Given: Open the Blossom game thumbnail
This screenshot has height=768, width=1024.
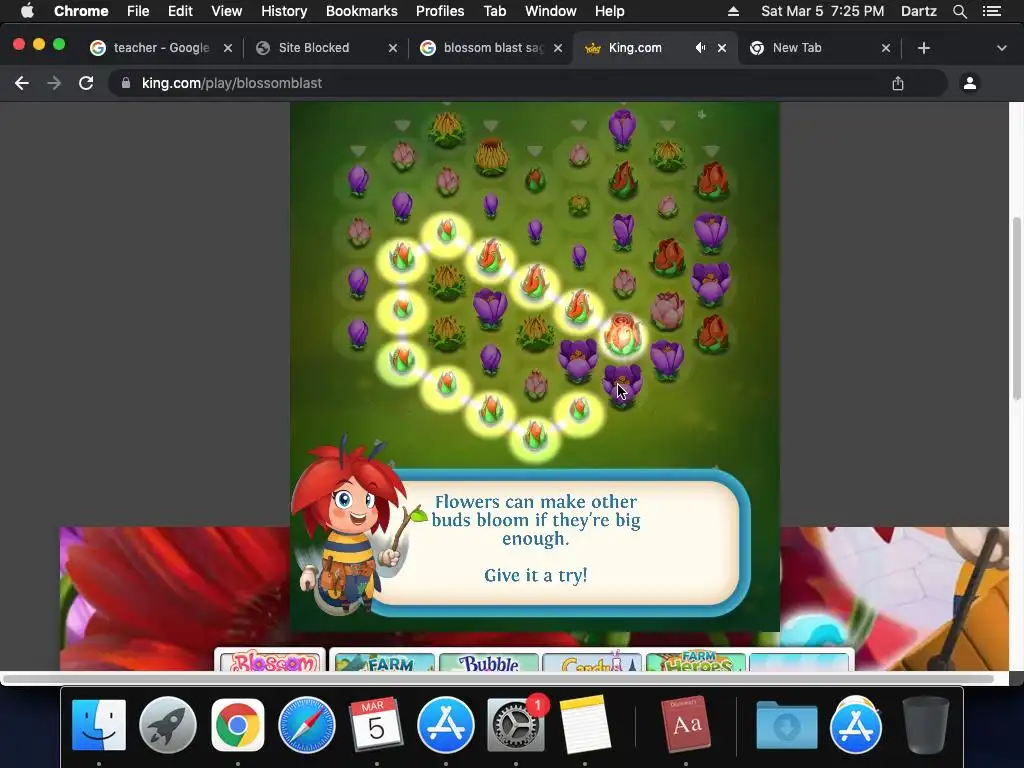Looking at the screenshot, I should coord(270,660).
